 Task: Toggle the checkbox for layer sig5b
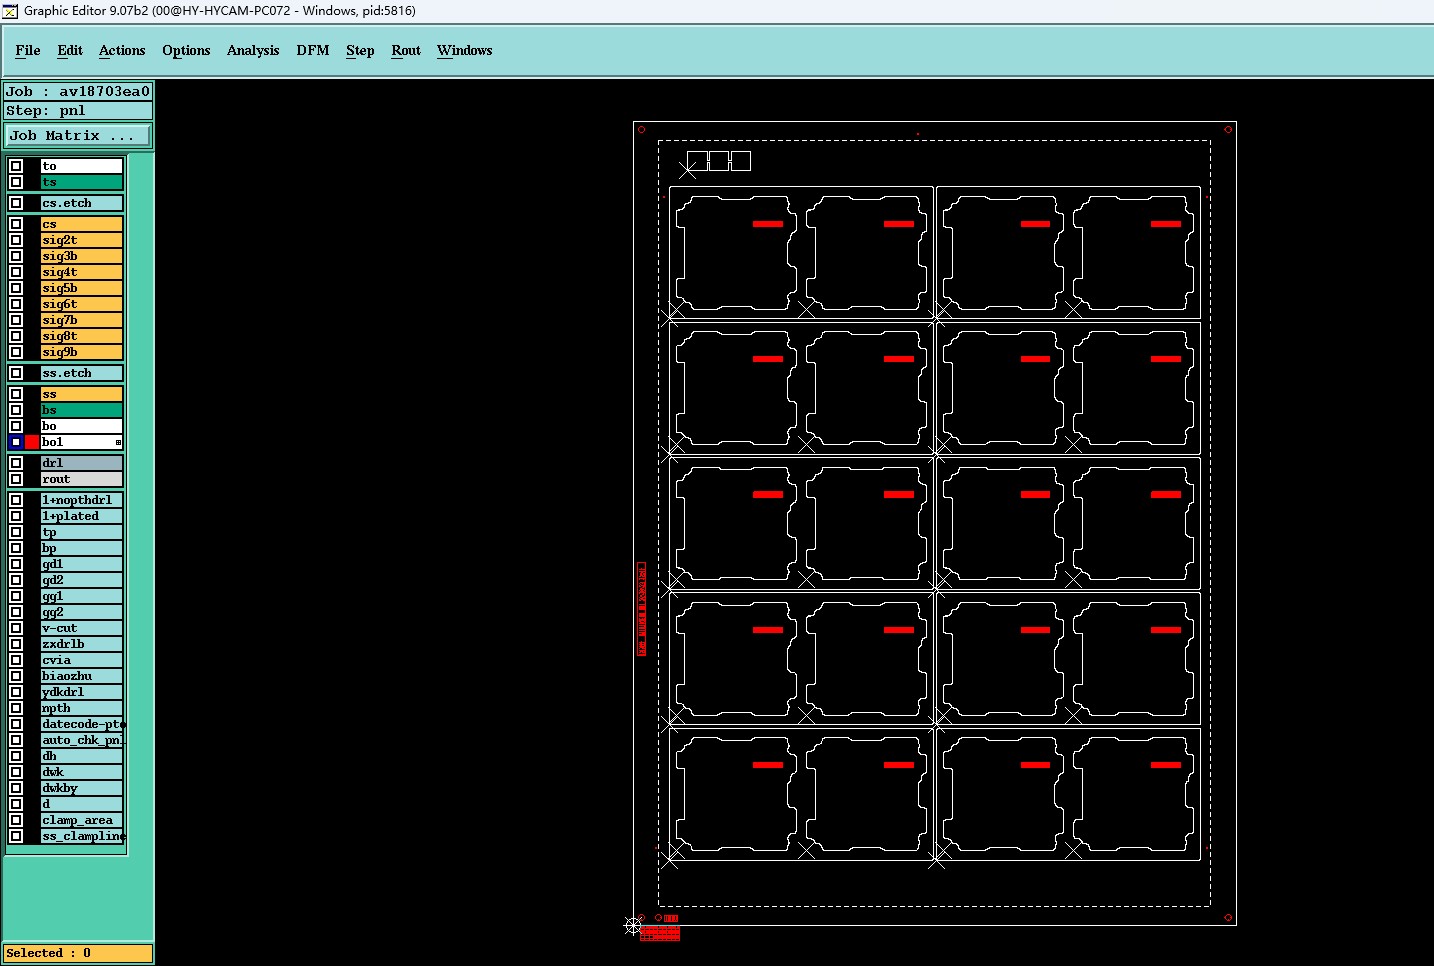(x=16, y=288)
